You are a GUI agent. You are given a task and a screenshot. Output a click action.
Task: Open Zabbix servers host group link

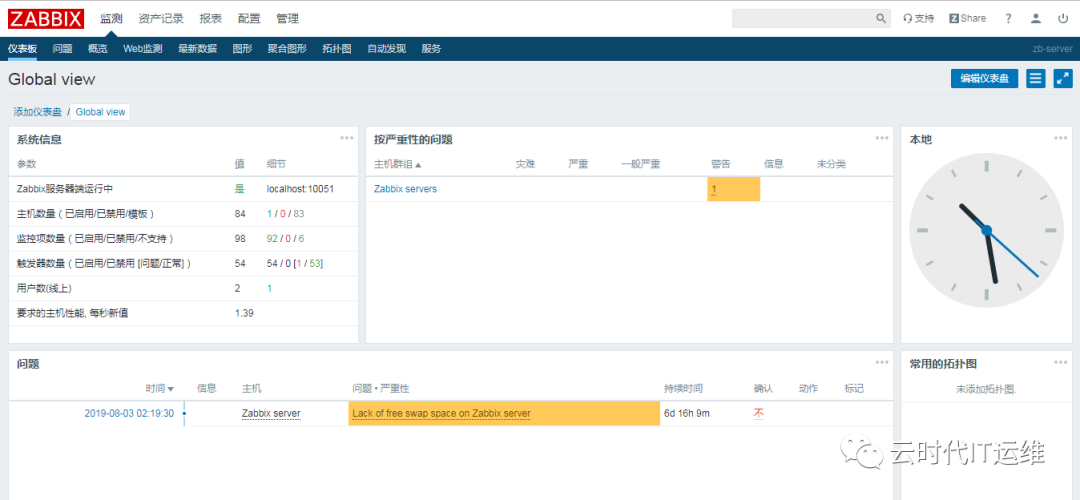[405, 189]
